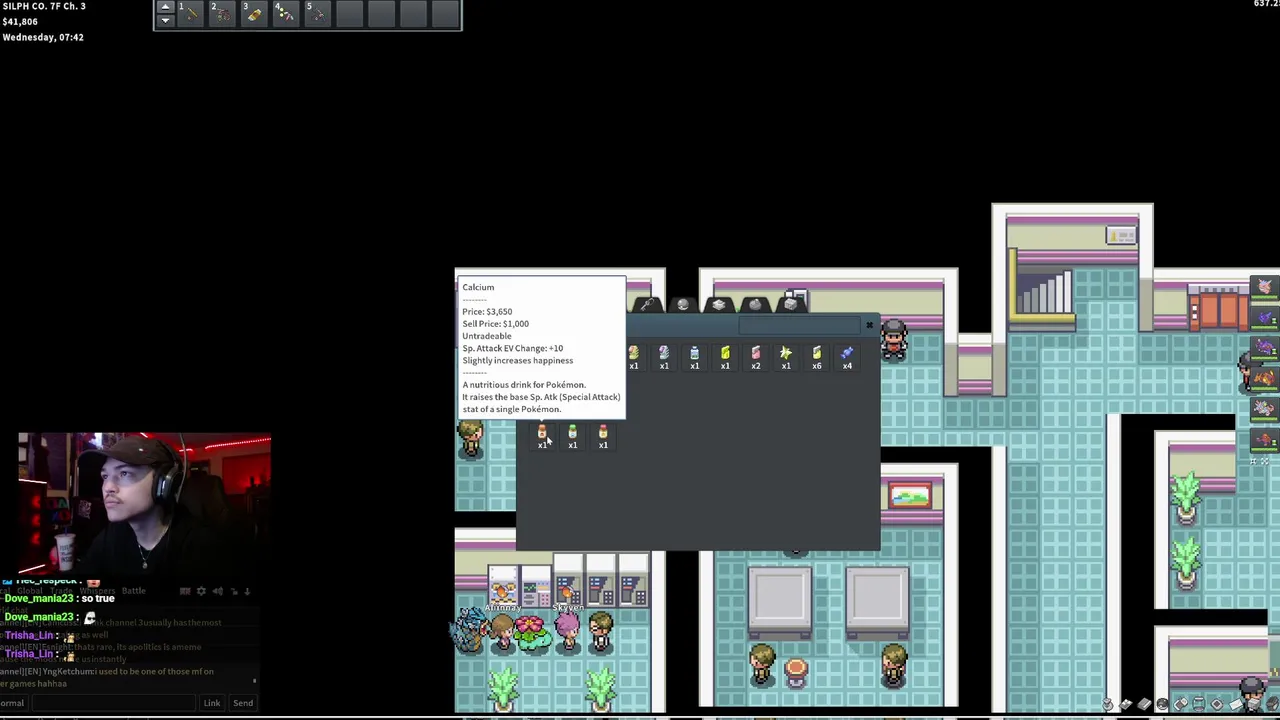1280x720 pixels.
Task: Switch hotbar page up arrow
Action: point(165,8)
